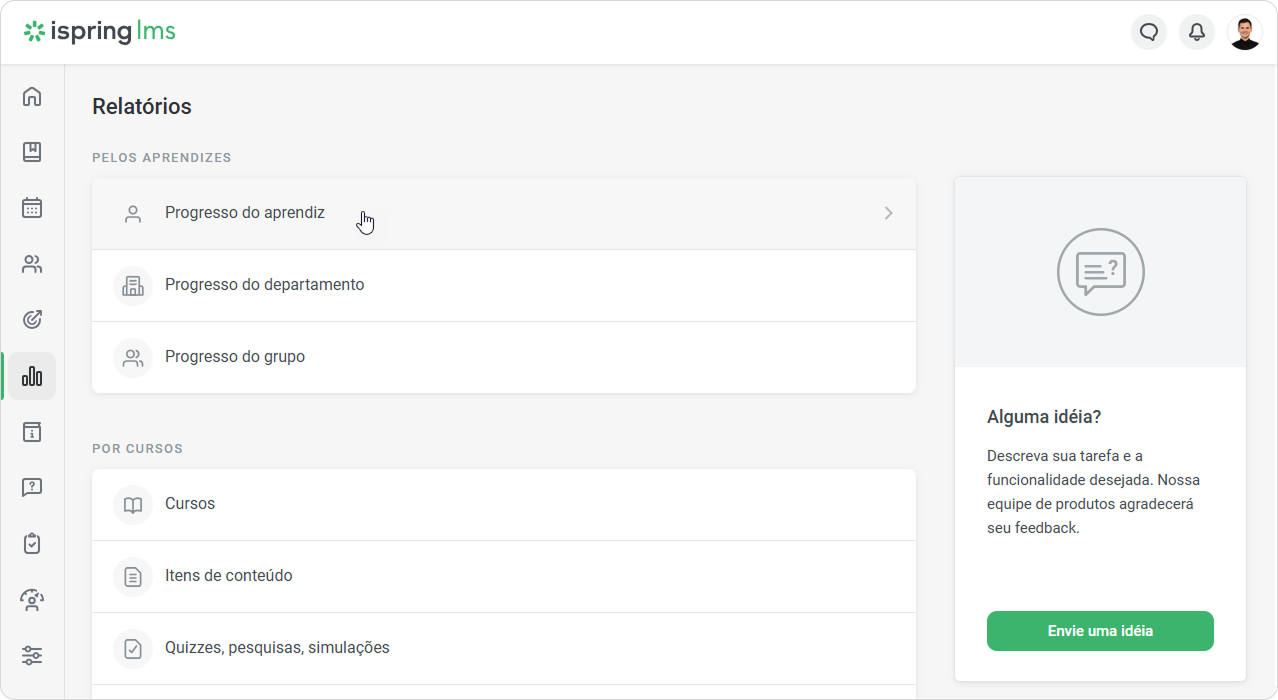The height and width of the screenshot is (700, 1278).
Task: Open the question message icon in sidebar
Action: coord(32,488)
